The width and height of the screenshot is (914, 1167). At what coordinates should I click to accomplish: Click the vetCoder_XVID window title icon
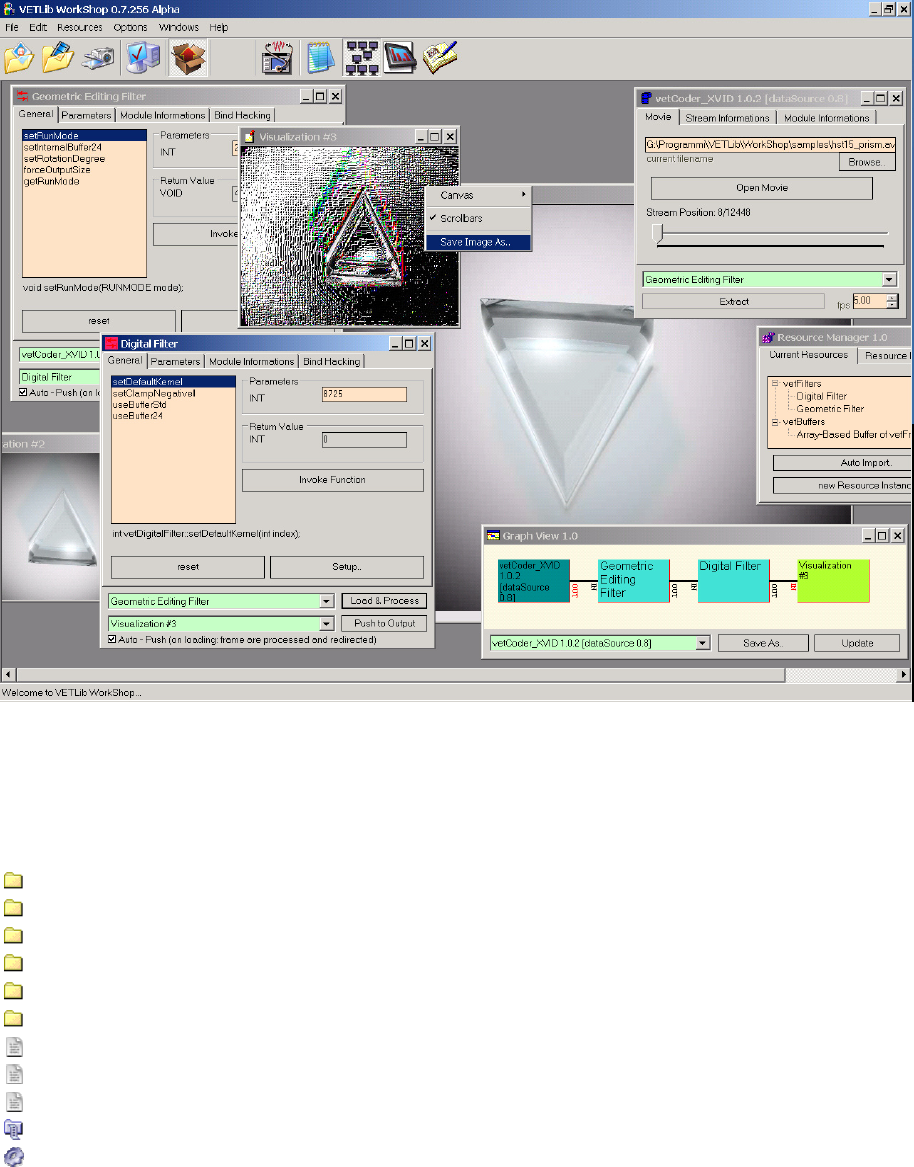(647, 98)
